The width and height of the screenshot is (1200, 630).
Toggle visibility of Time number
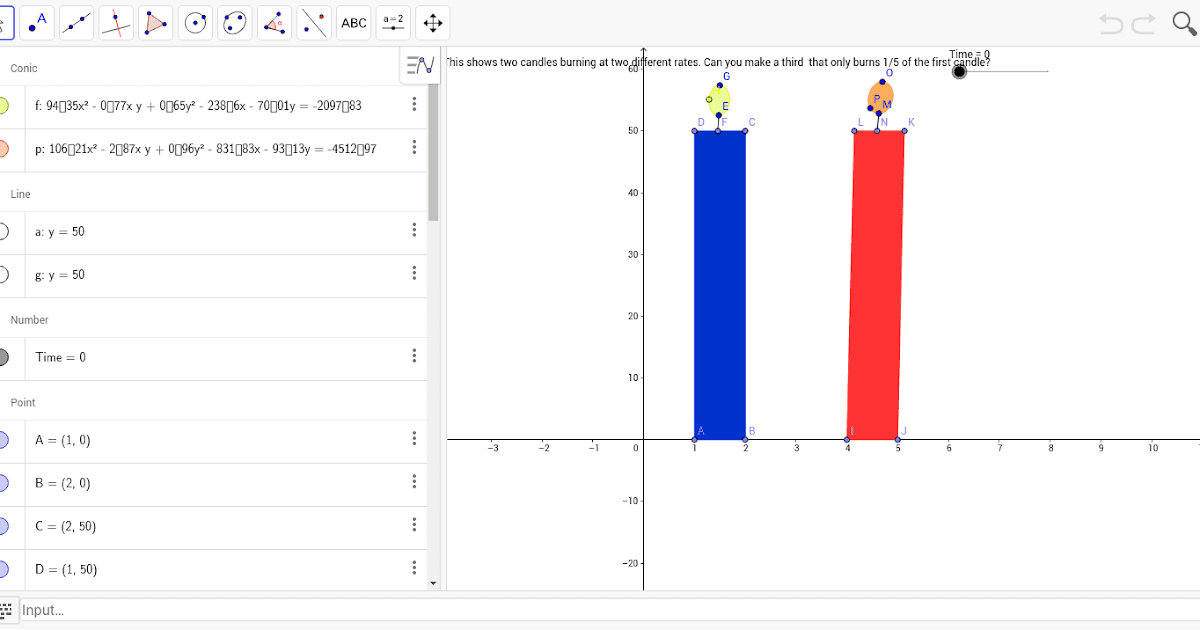click(2, 357)
